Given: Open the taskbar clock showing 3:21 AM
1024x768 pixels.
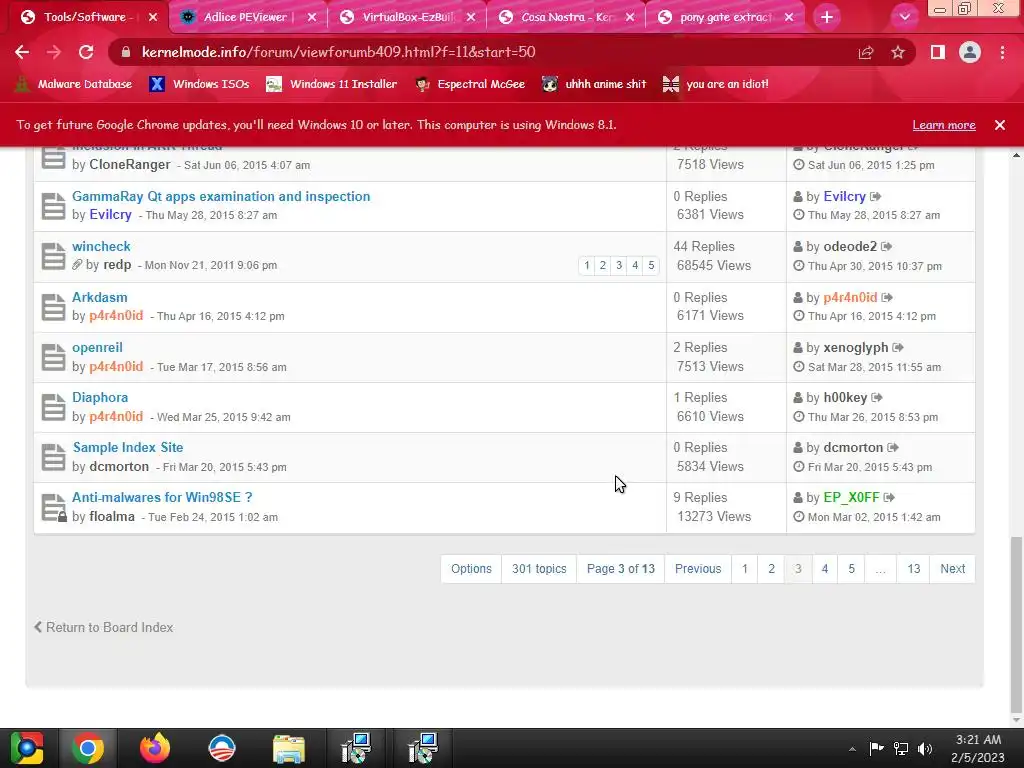Looking at the screenshot, I should (x=978, y=748).
